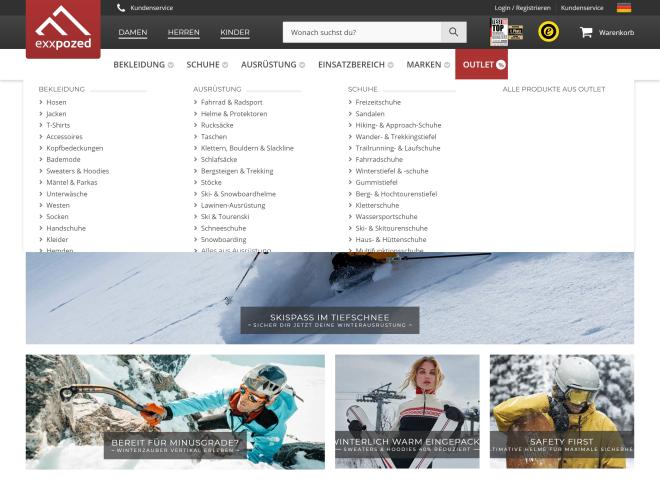Select the Damen tab
This screenshot has height=494, width=660.
[133, 32]
